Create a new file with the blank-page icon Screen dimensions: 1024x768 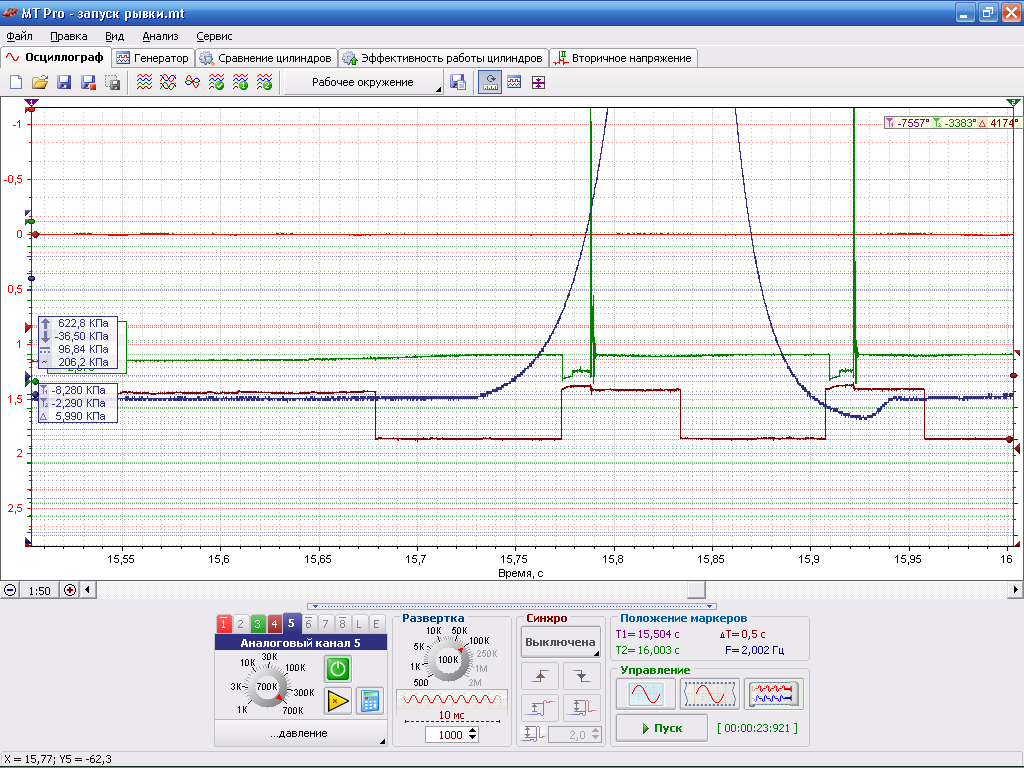[16, 82]
